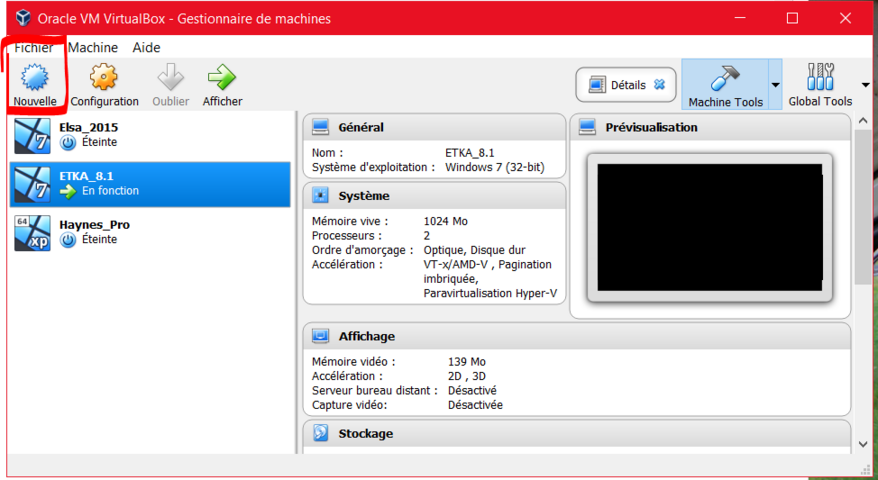Click the ETKA_8.1 running status arrow icon
The image size is (878, 480).
pyautogui.click(x=68, y=192)
